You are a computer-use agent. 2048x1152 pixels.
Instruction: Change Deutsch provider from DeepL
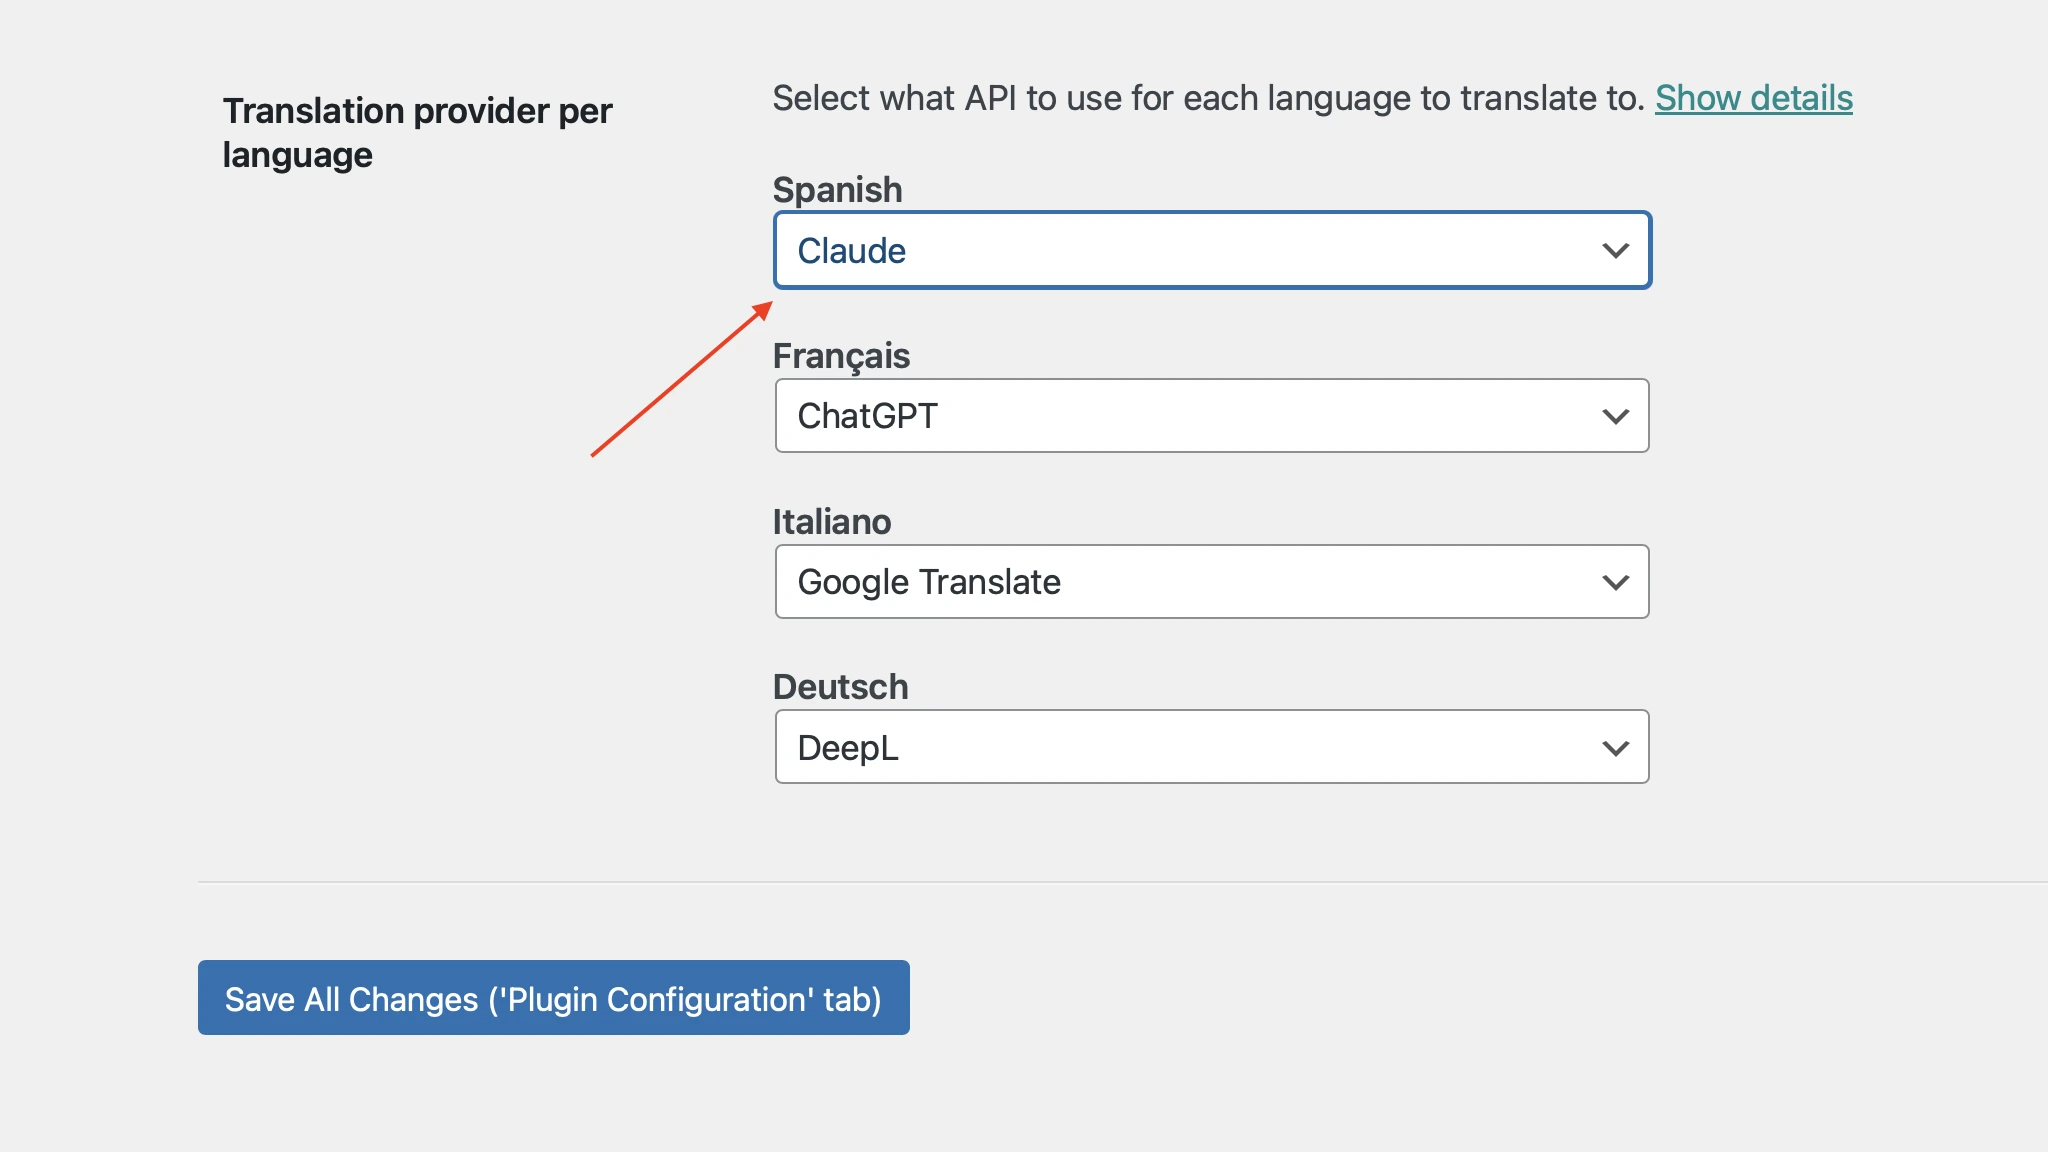pos(1211,745)
